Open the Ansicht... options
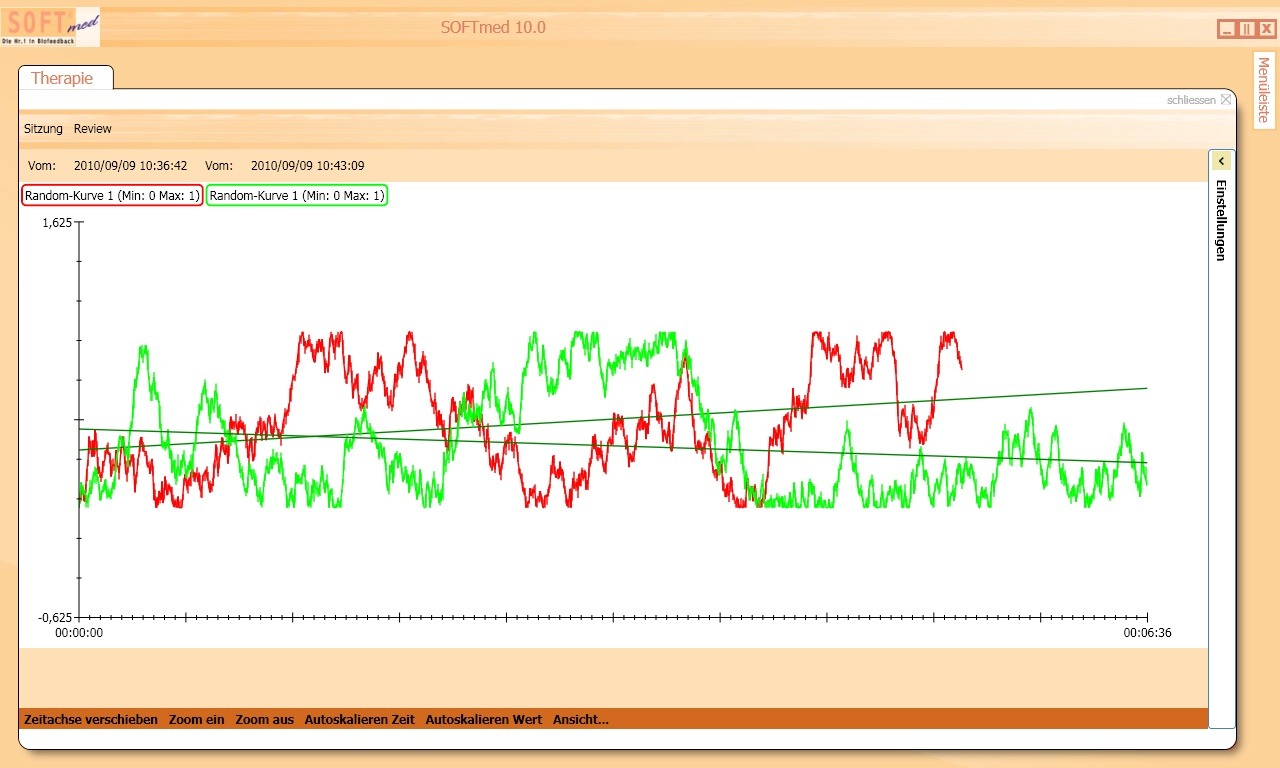Viewport: 1280px width, 768px height. pyautogui.click(x=580, y=719)
